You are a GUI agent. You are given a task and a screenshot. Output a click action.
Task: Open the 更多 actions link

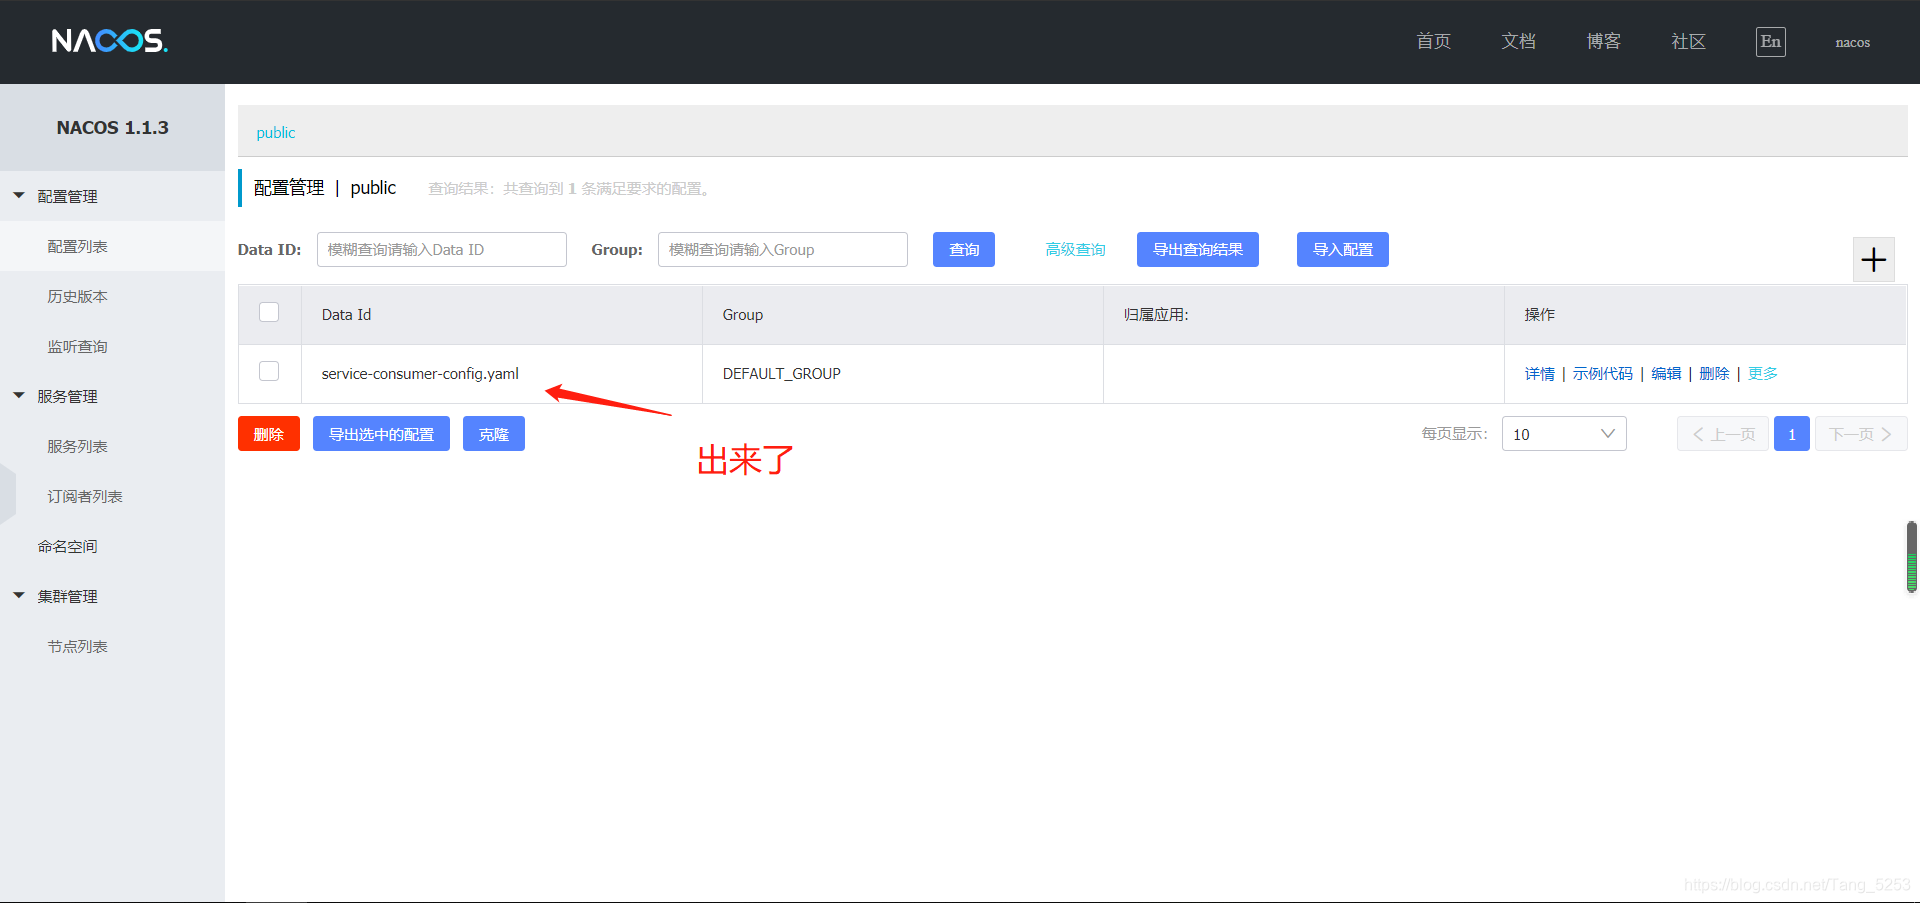(1762, 374)
